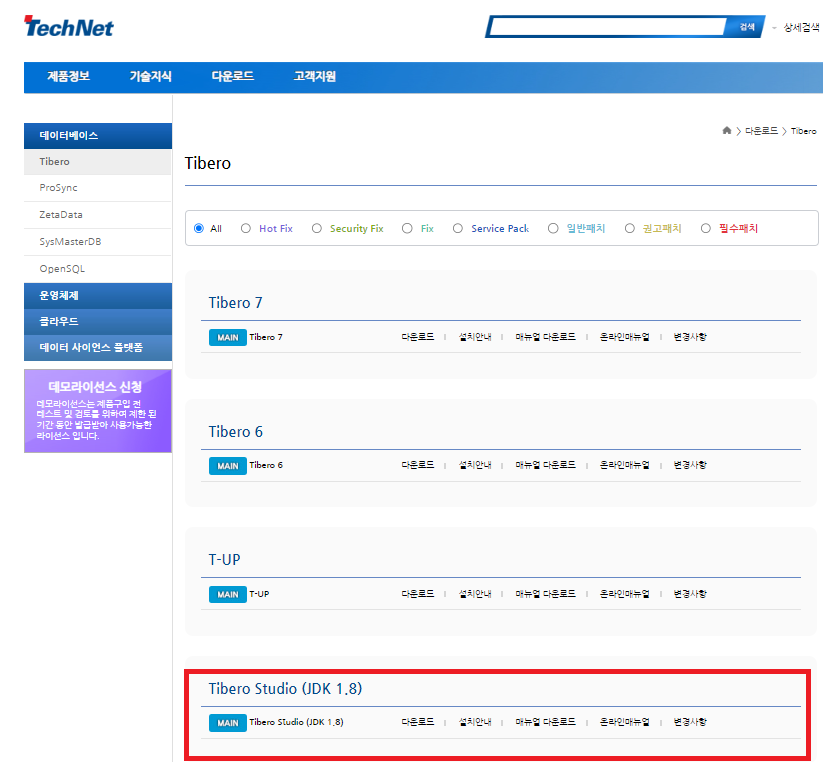Click 온라인매뉴얼 link for Tibero 7
823x762 pixels.
click(625, 337)
